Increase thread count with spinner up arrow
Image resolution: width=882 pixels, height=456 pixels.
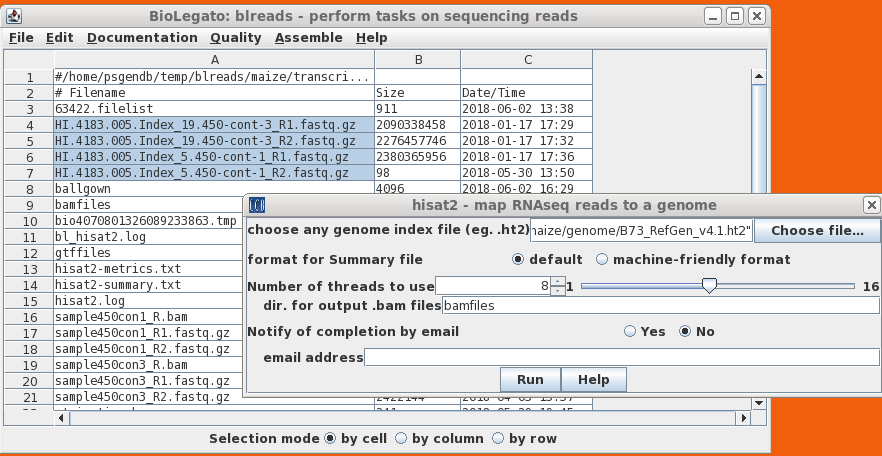pos(558,281)
